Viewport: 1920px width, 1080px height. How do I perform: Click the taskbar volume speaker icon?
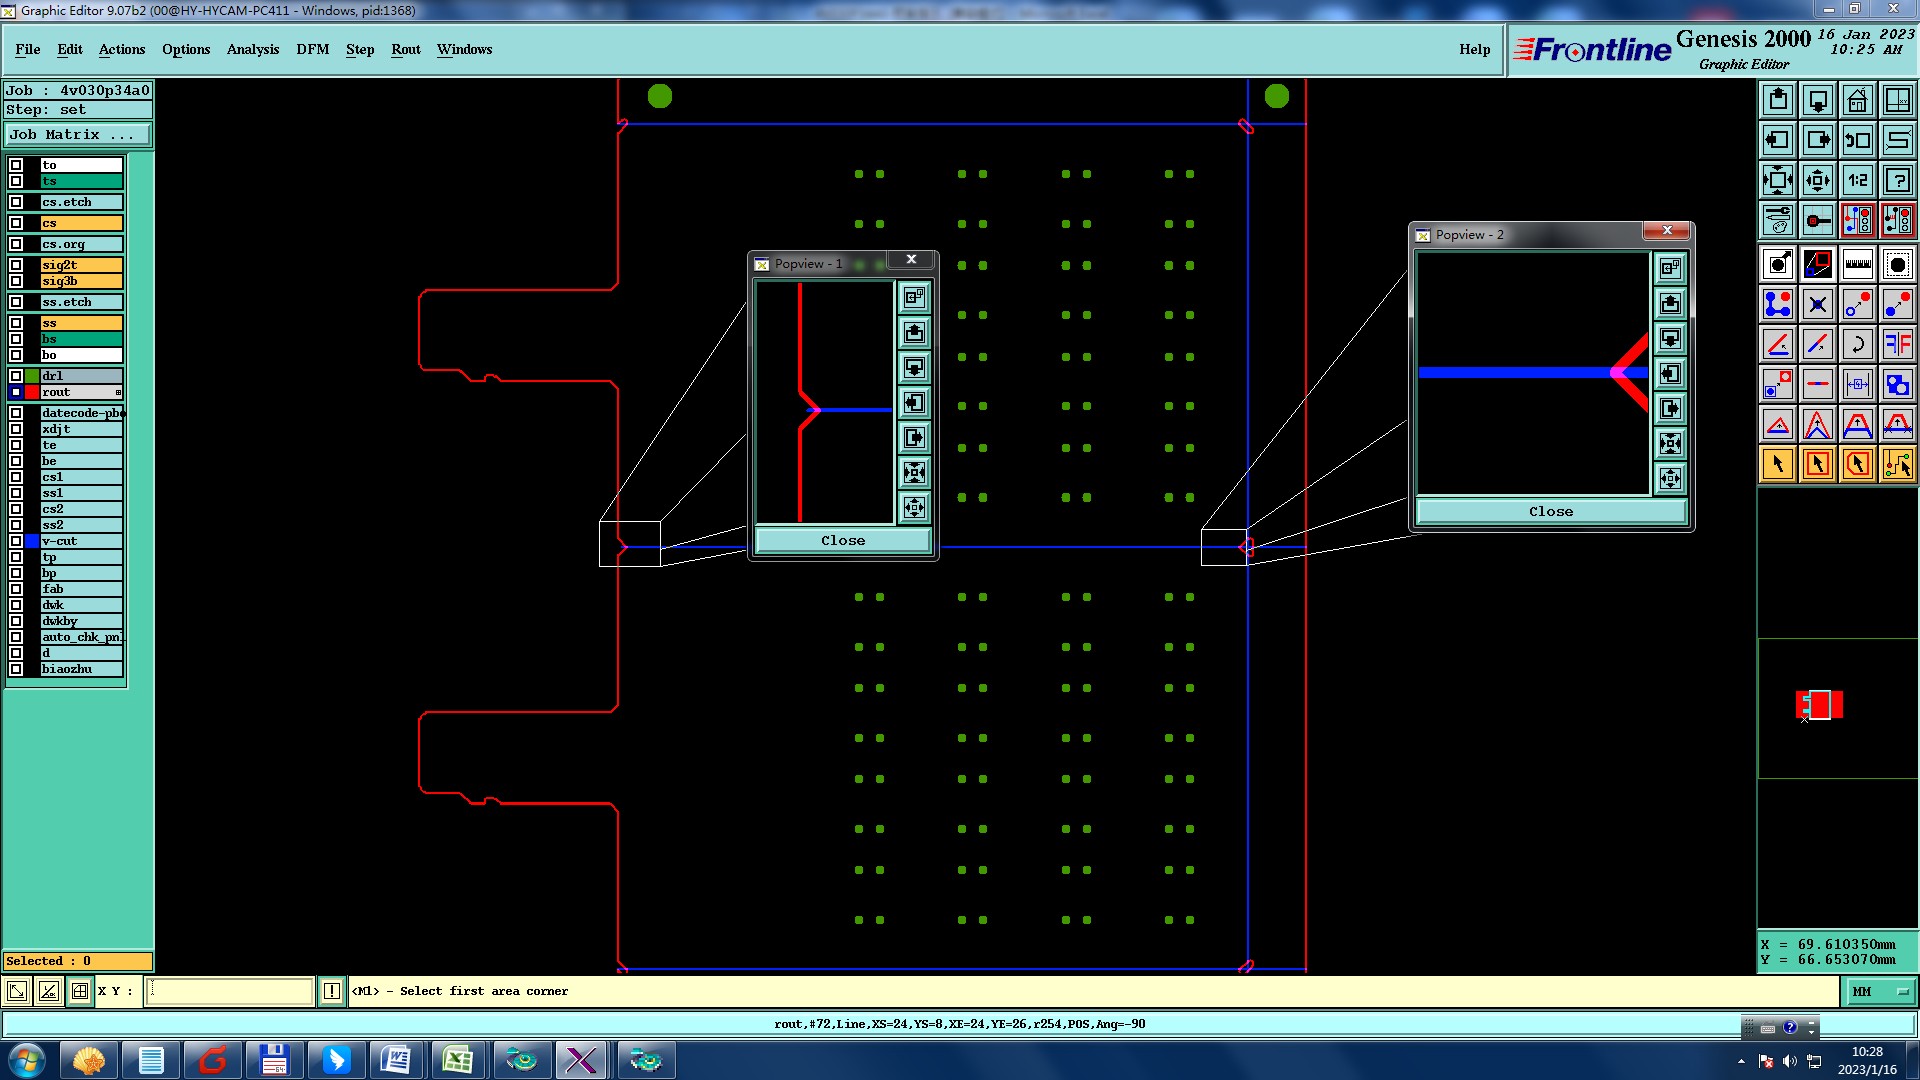coord(1790,1061)
